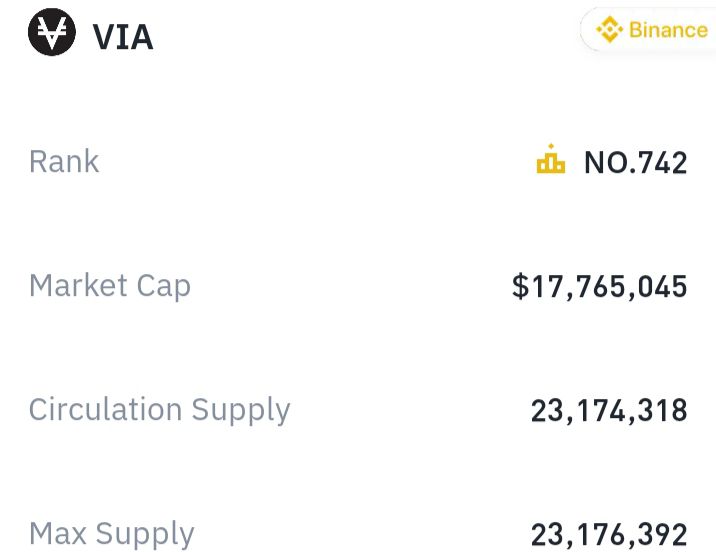Tap the Binance text in badge
This screenshot has width=716, height=552.
point(669,30)
